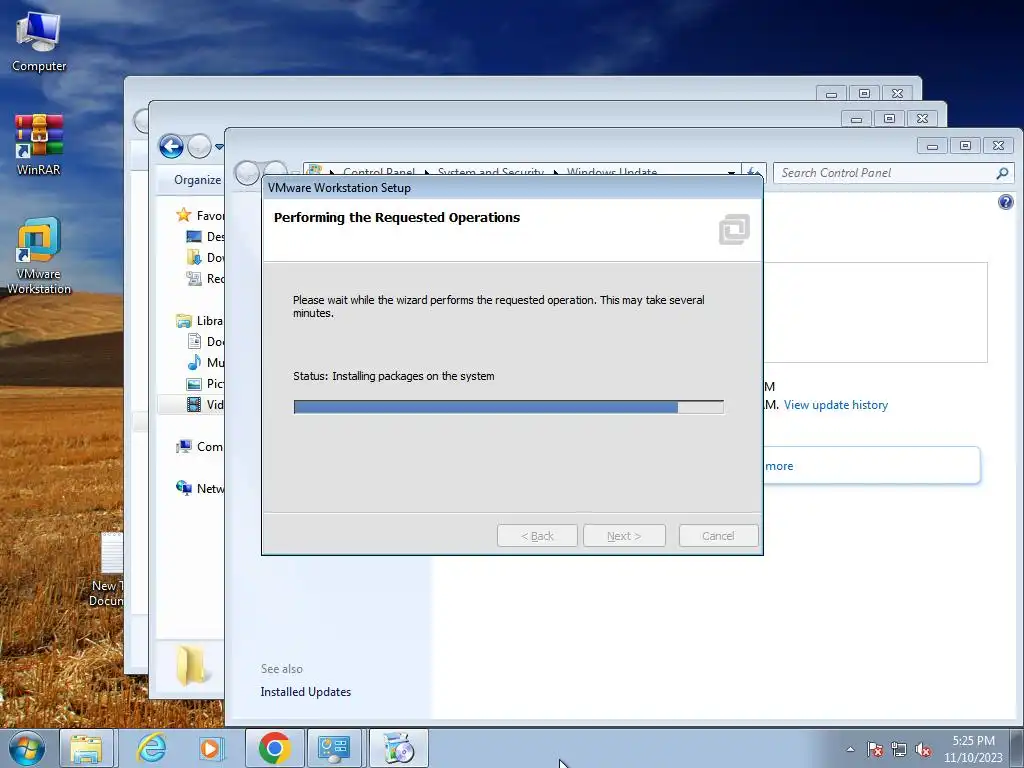
Task: Open the Installed Updates link
Action: point(306,692)
